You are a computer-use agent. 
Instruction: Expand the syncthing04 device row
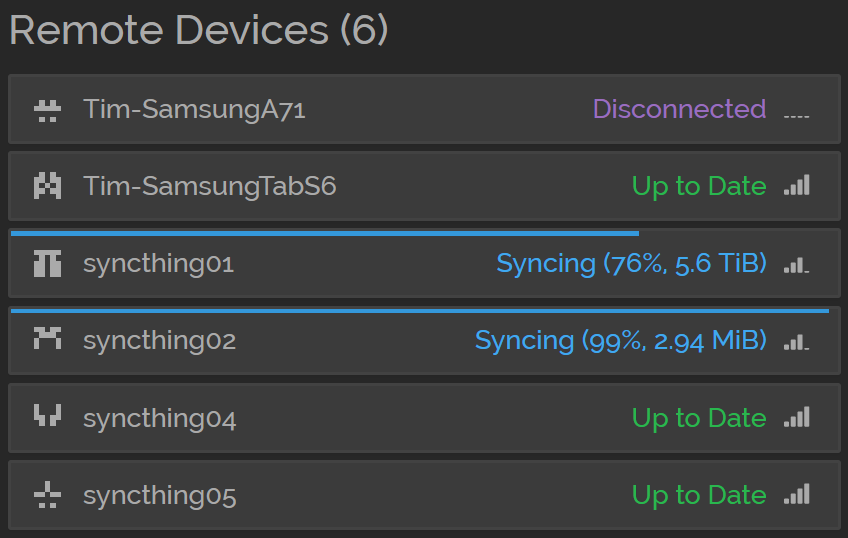coord(424,418)
